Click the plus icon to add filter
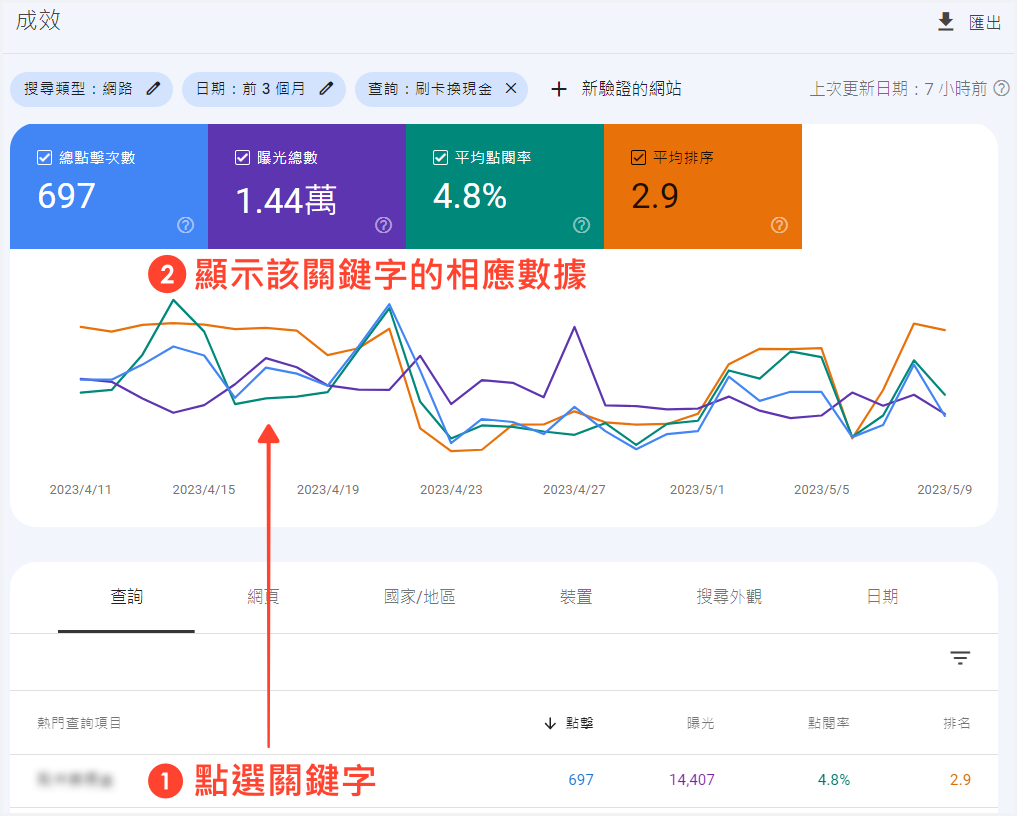Screen dimensions: 1017x816 click(x=559, y=89)
